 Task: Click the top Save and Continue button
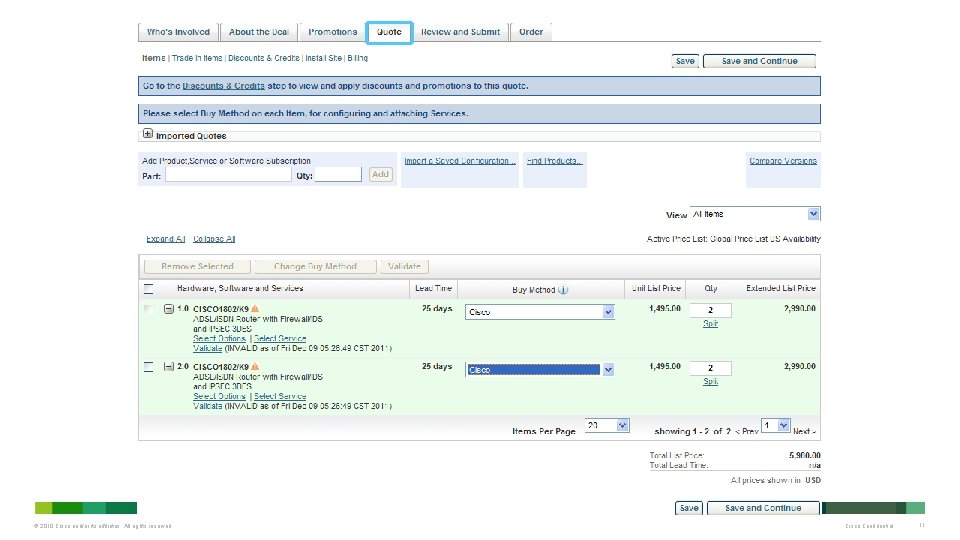(759, 61)
